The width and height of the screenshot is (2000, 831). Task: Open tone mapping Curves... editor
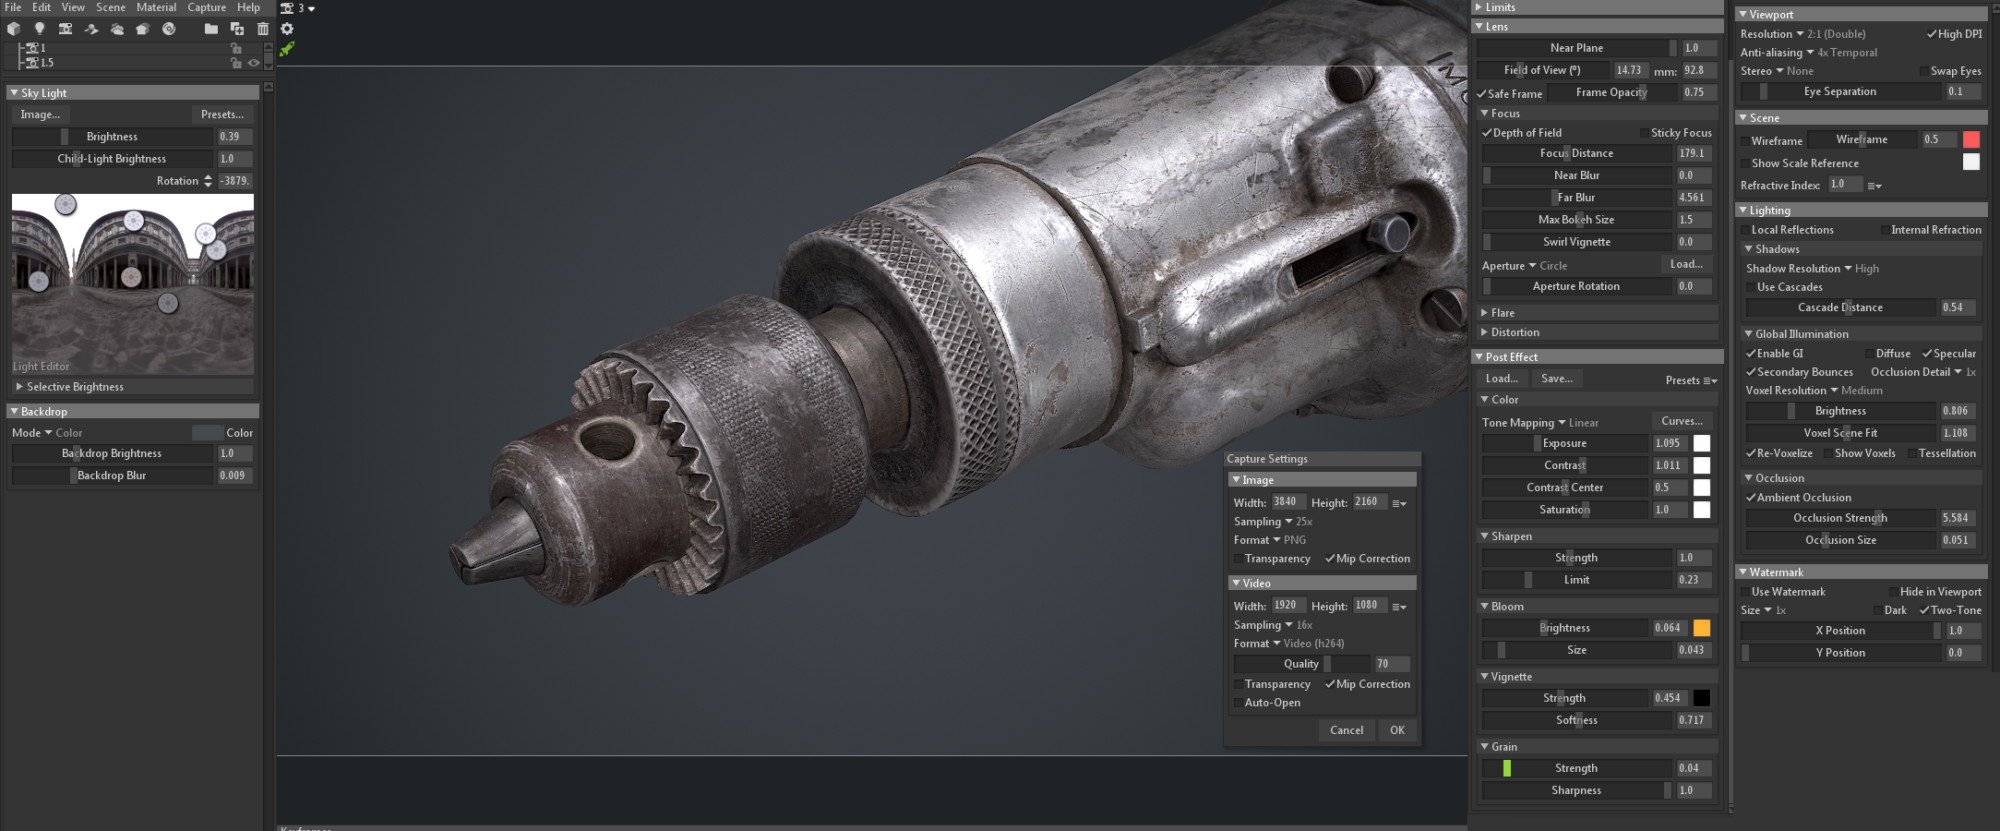(1682, 421)
